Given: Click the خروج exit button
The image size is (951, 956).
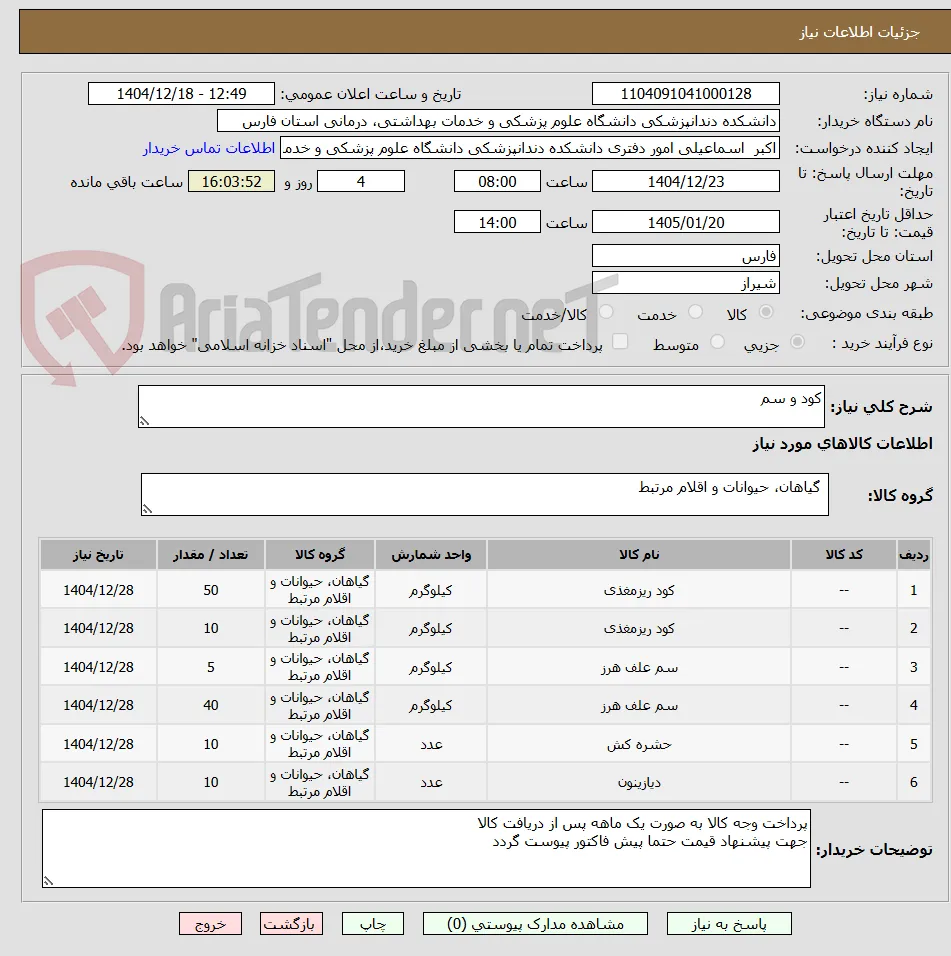Looking at the screenshot, I should coord(210,924).
